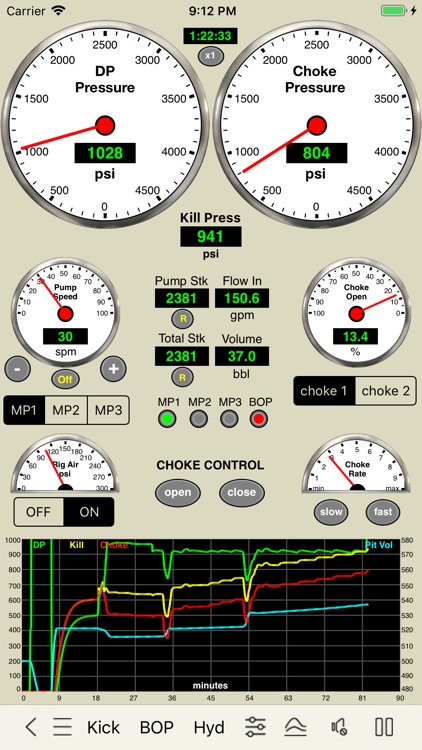Open the sliders settings icon
Viewport: 422px width, 750px height.
tap(255, 727)
